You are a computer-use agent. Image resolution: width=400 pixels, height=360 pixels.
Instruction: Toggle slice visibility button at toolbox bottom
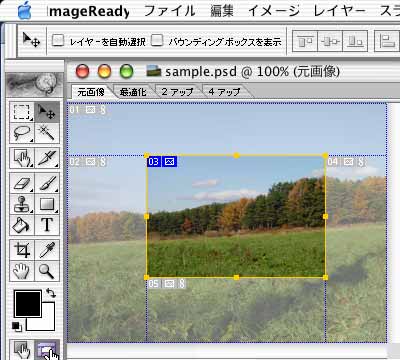47,350
